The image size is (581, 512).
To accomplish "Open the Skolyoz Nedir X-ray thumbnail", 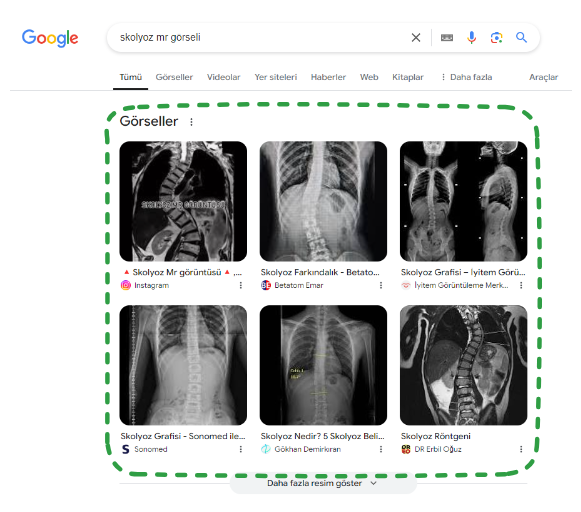I will coord(323,365).
